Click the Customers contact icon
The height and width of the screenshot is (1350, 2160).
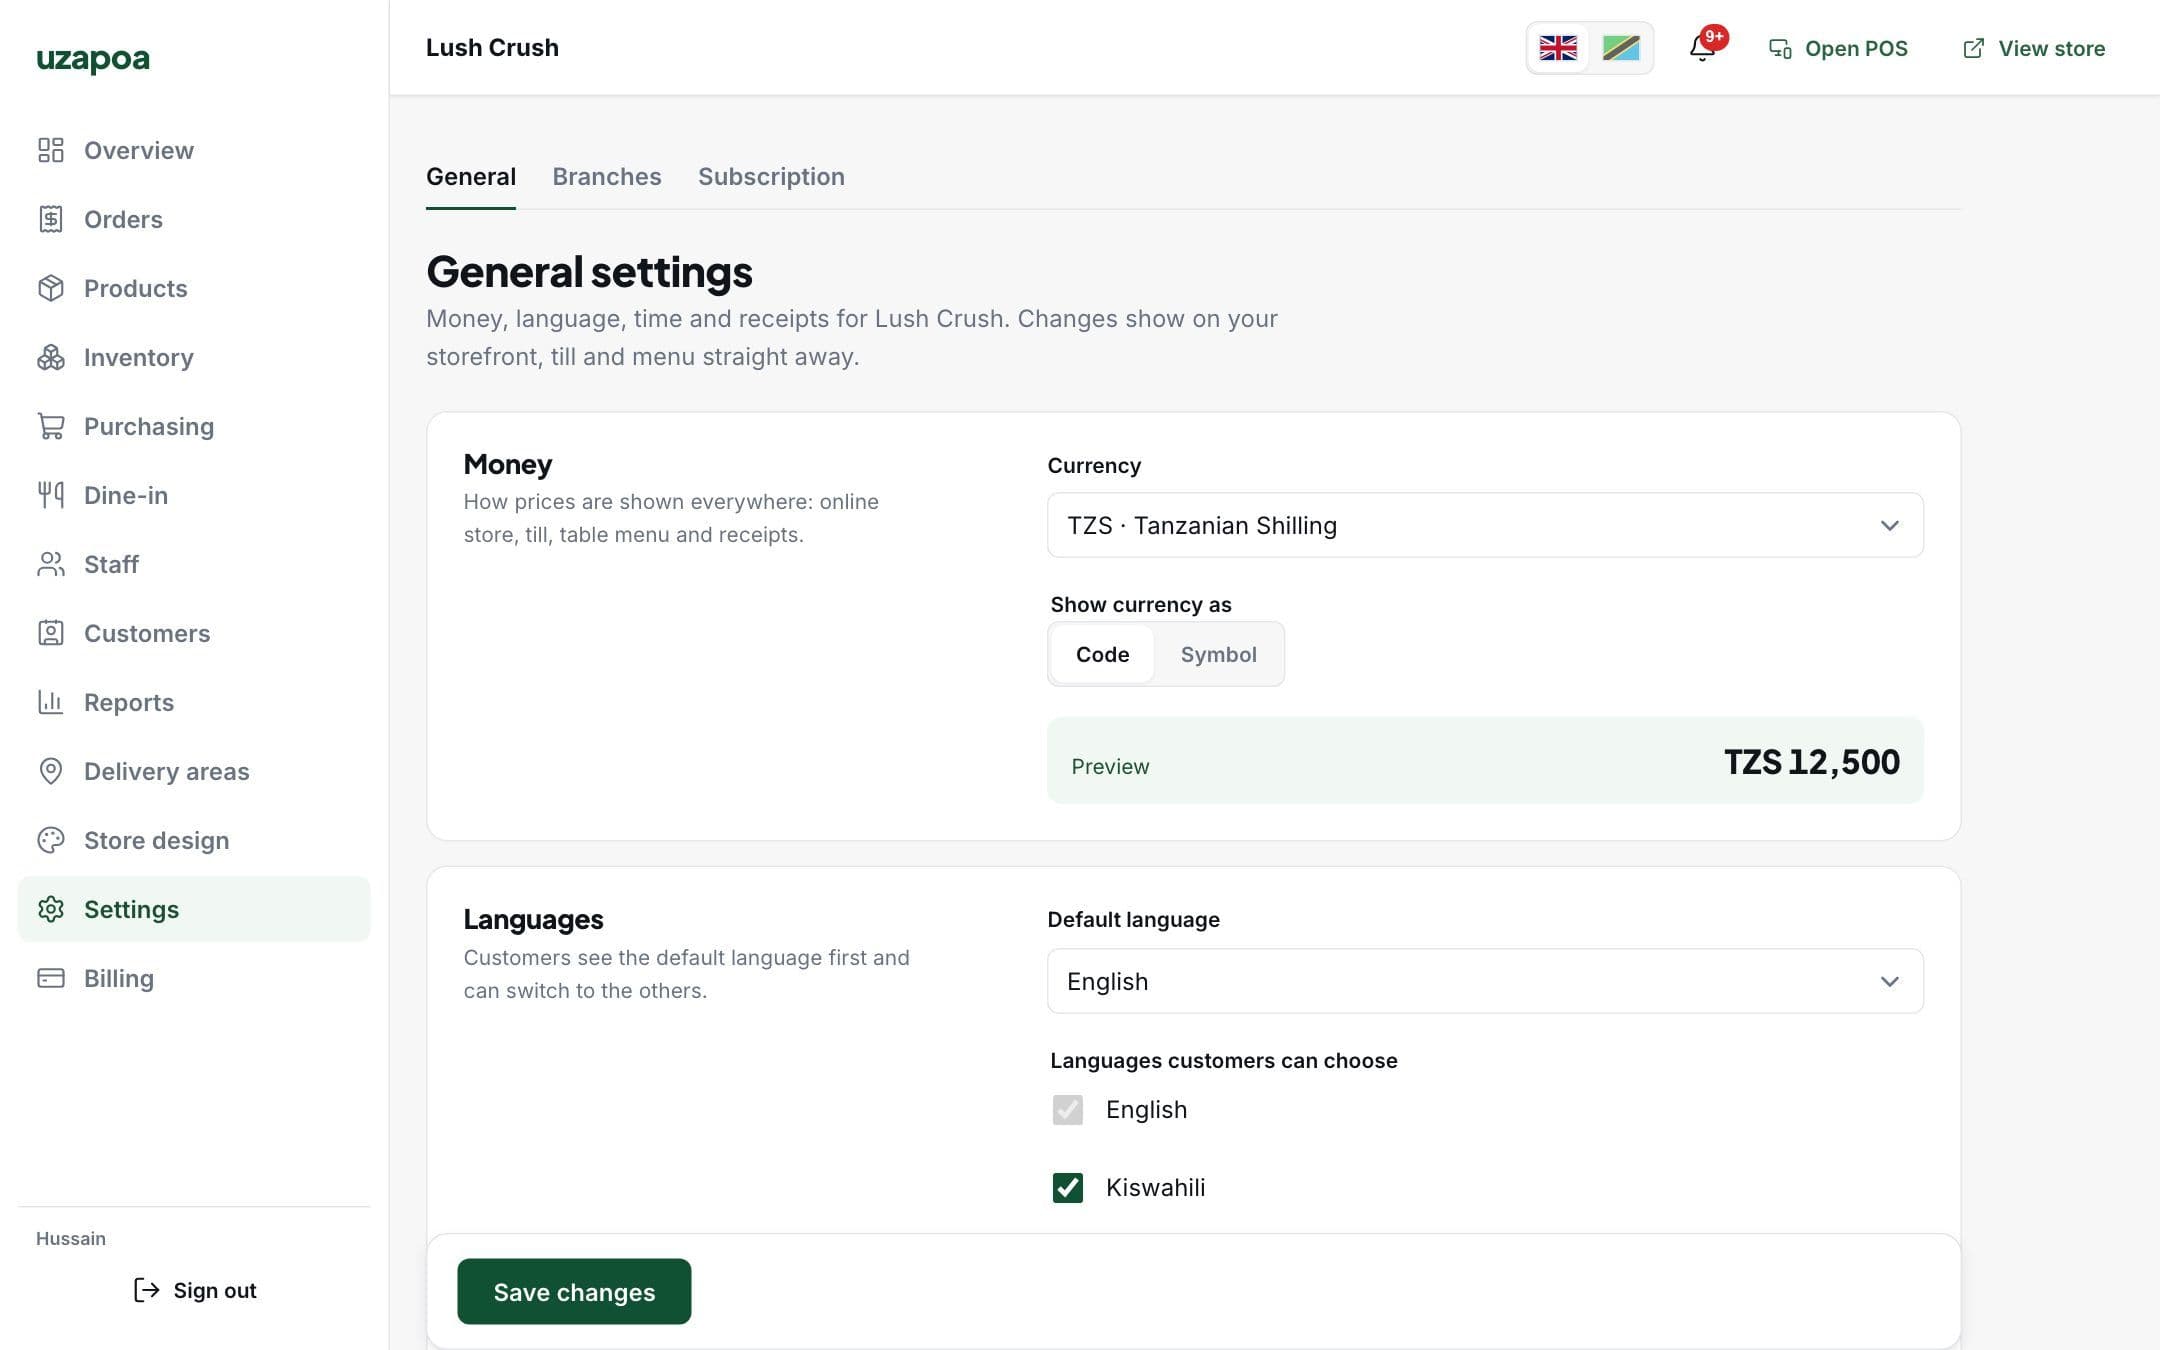point(51,633)
